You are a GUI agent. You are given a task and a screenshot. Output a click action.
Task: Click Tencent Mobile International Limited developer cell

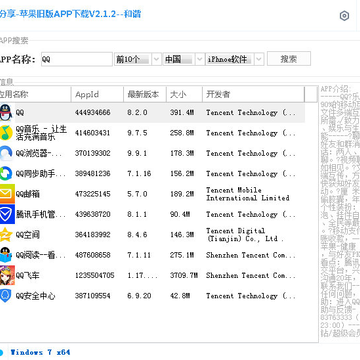(x=248, y=194)
